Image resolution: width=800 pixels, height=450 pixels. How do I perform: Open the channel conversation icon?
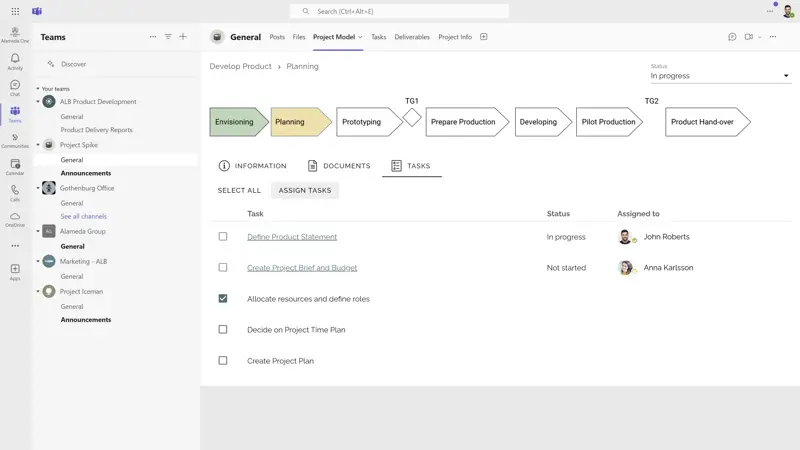(732, 37)
